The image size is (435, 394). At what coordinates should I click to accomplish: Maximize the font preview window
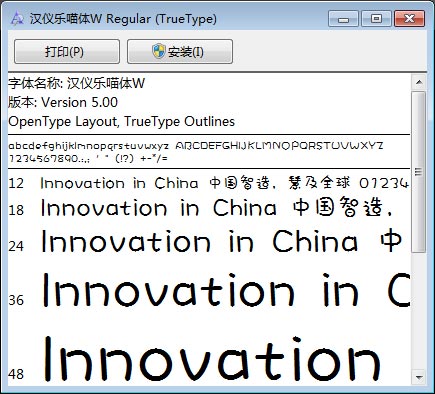pos(376,19)
